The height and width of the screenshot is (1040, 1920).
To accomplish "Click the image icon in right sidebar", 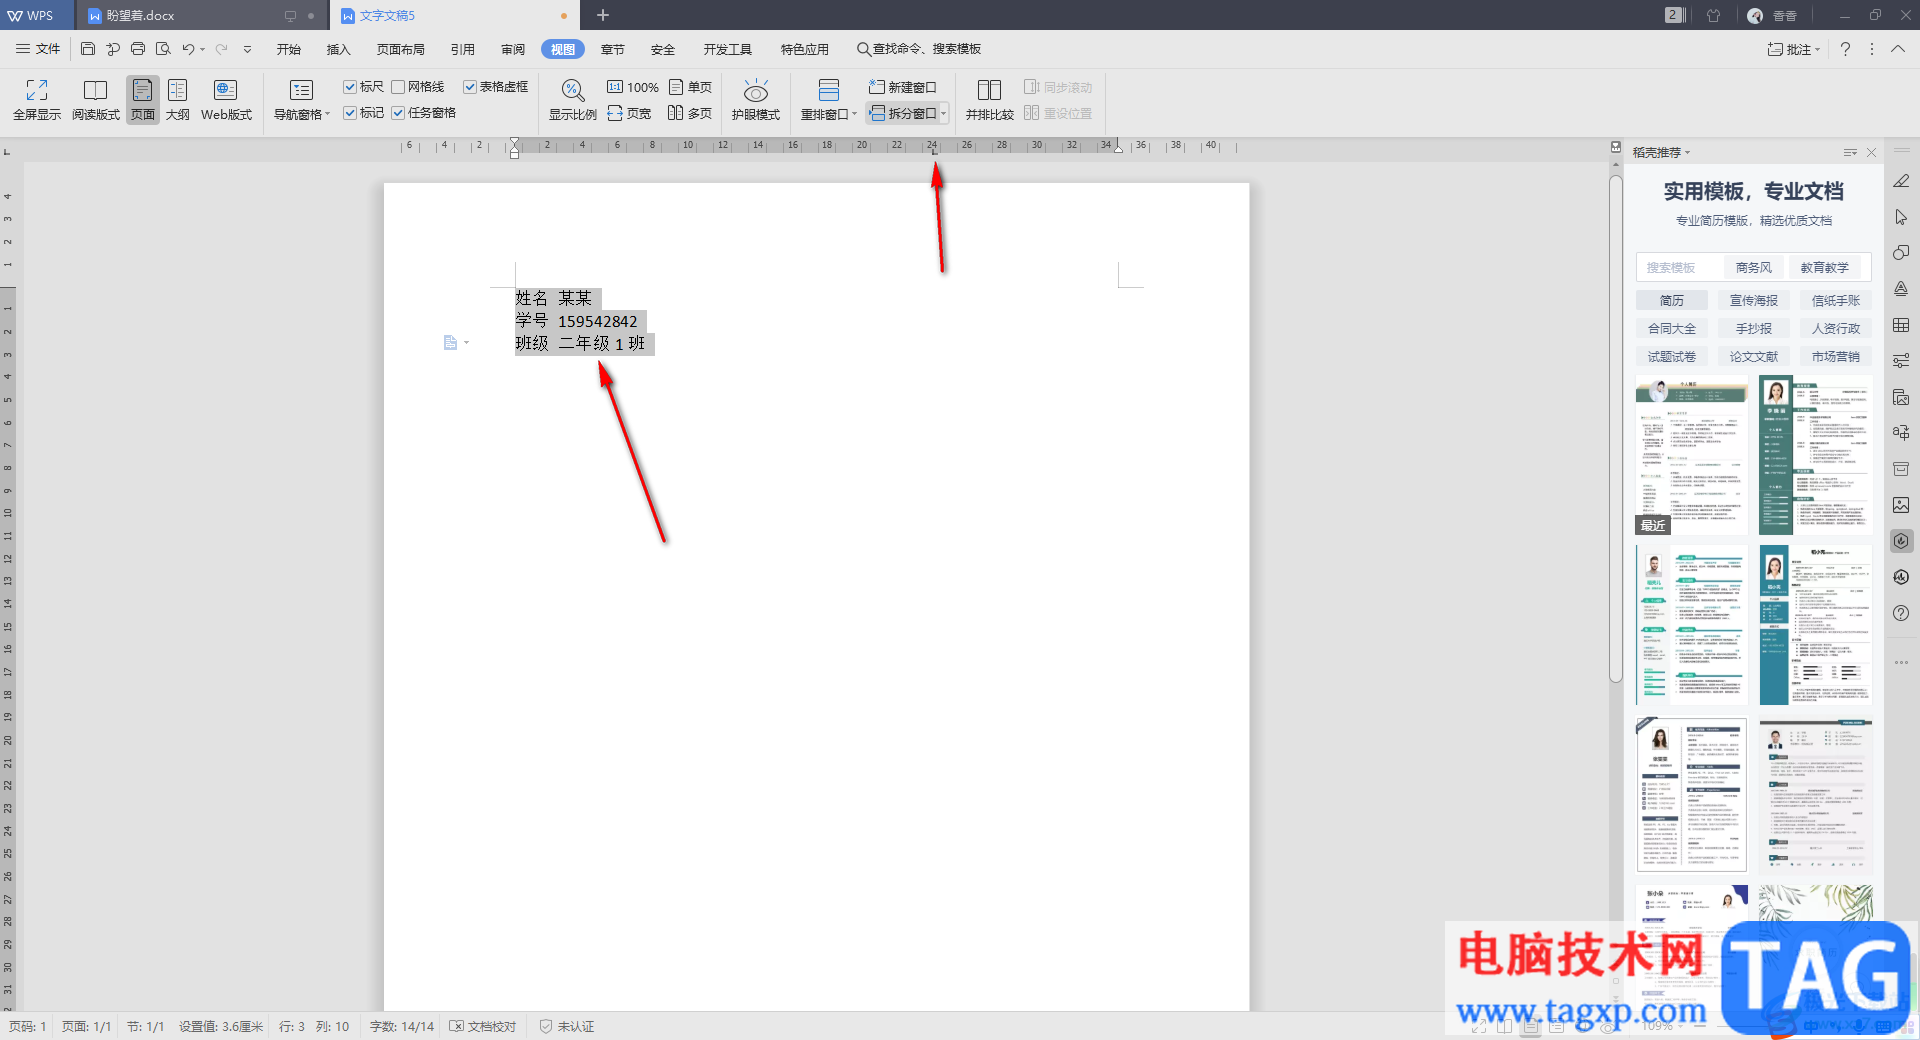I will point(1901,505).
